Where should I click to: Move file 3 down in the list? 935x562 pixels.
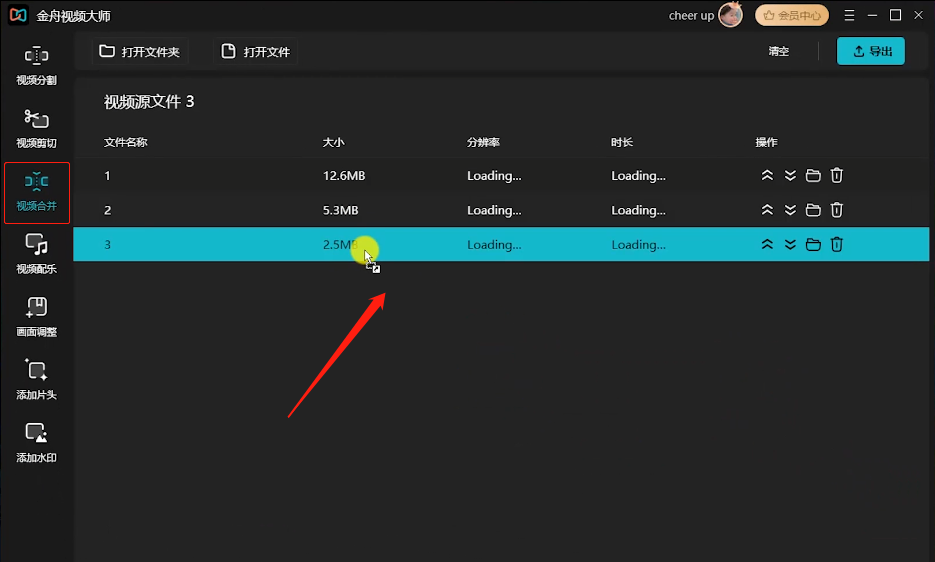[x=790, y=245]
